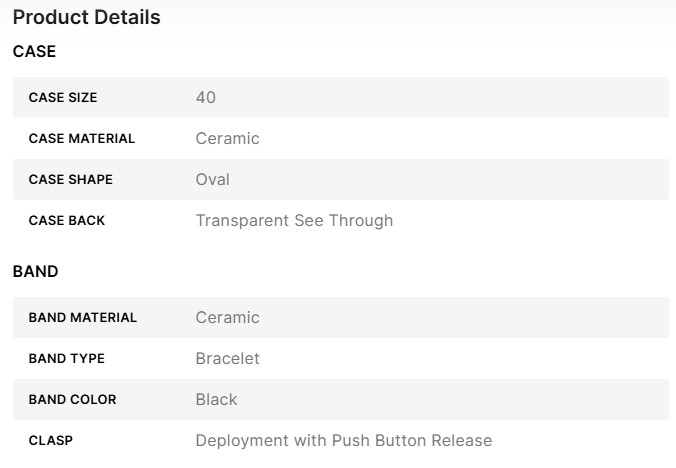Select the CASE SHAPE label

(70, 180)
